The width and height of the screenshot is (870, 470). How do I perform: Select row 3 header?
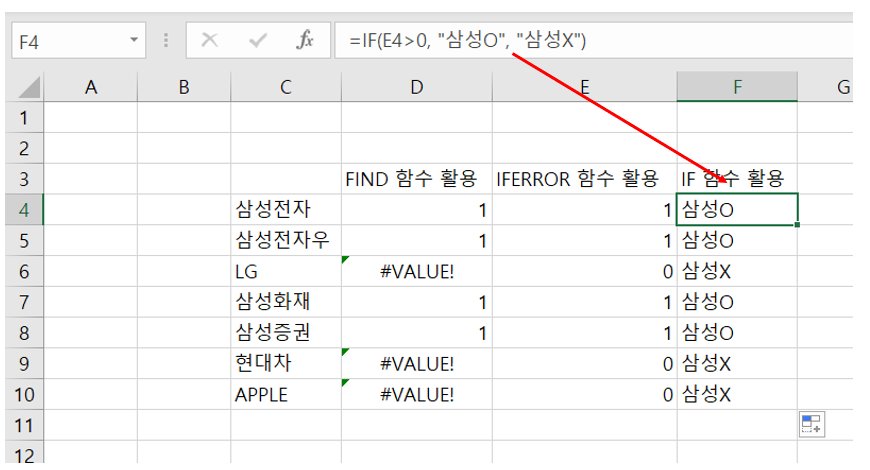24,179
